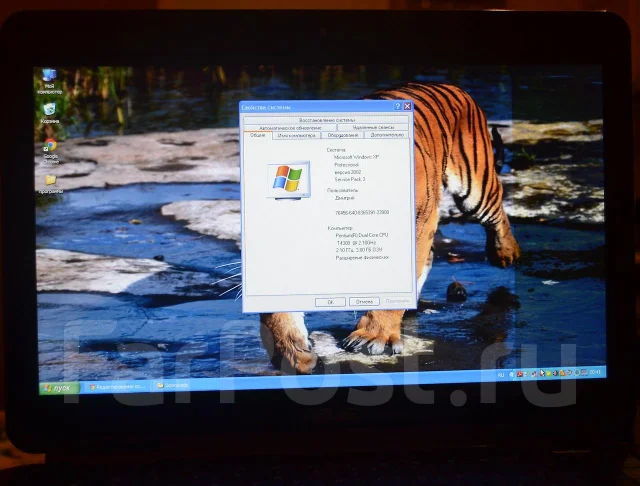640x486 pixels.
Task: Click the Windows XP logo image
Action: pyautogui.click(x=289, y=180)
